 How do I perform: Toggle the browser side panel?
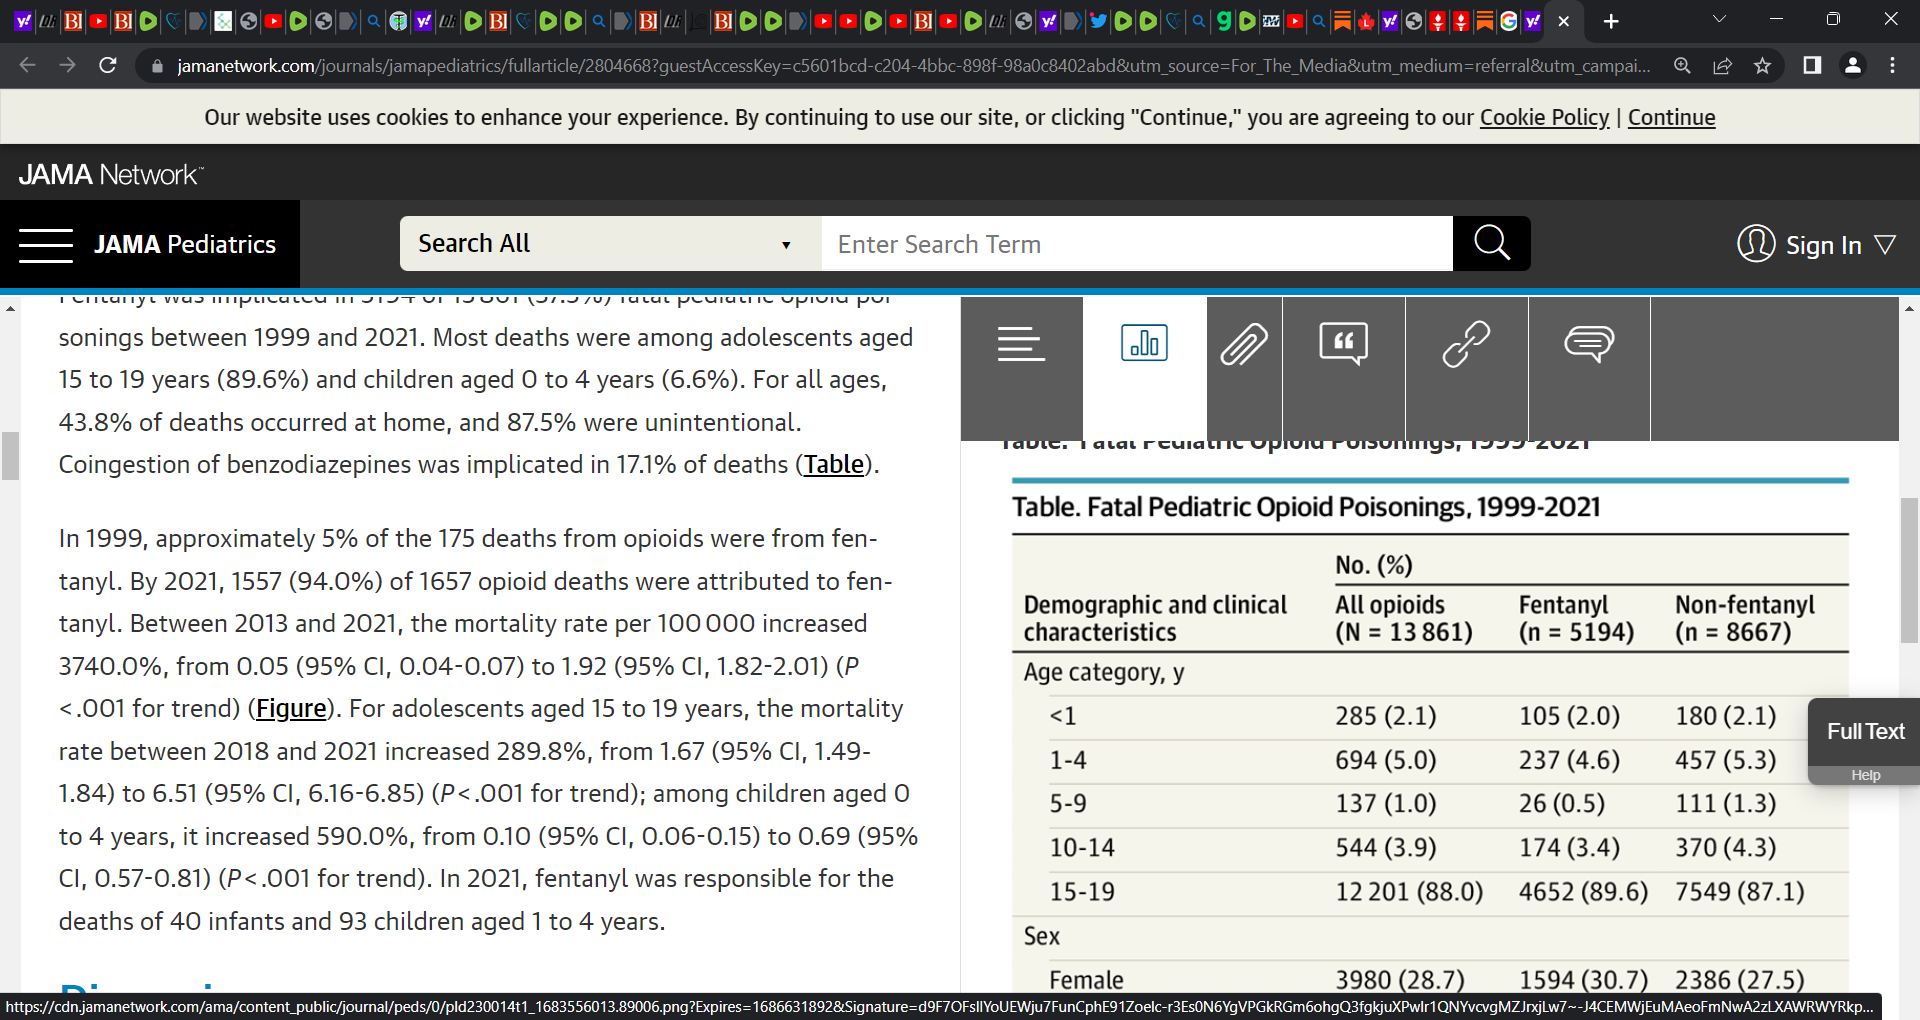(x=1812, y=66)
